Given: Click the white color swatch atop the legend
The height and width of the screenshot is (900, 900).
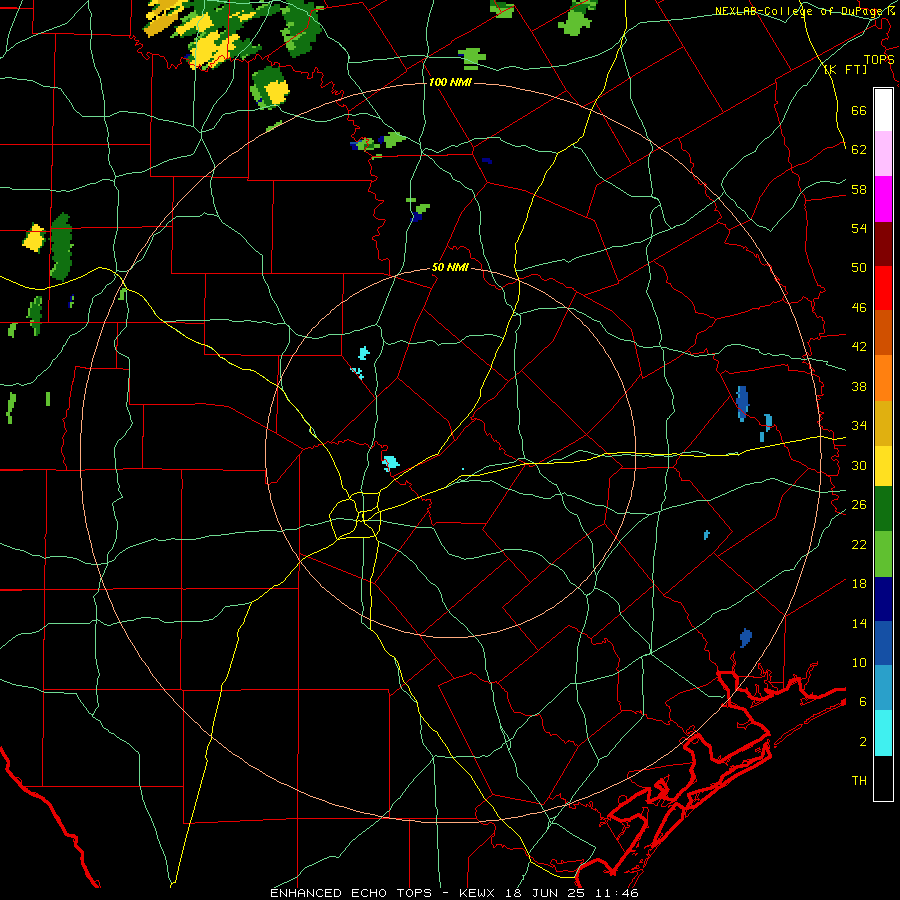Looking at the screenshot, I should (883, 110).
